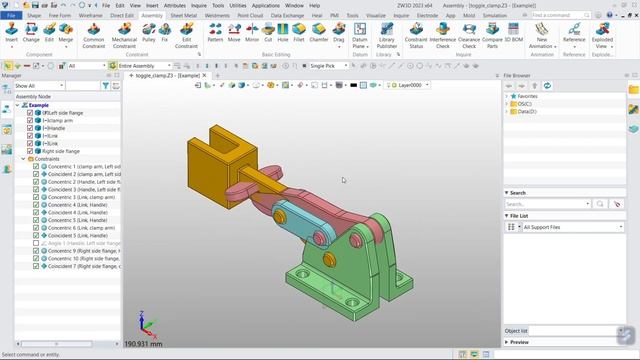Screen dimensions: 640x360
Task: Collapse the Example assembly node
Action: pos(18,105)
